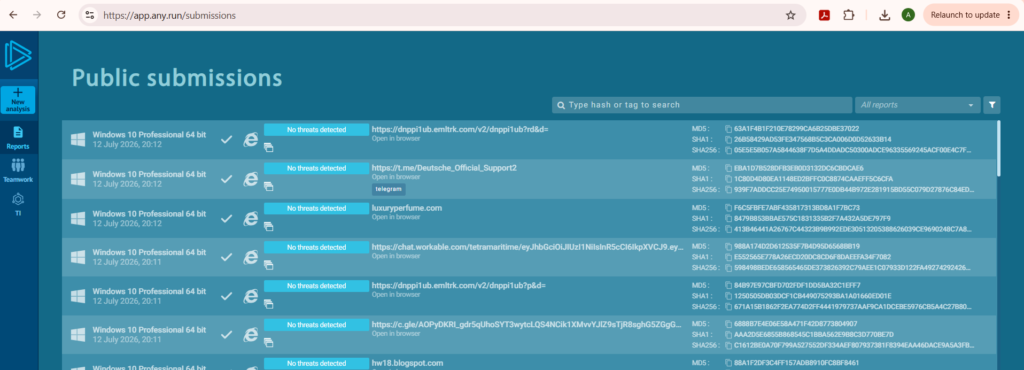Click the Public submissions heading
This screenshot has width=1024, height=370.
177,78
